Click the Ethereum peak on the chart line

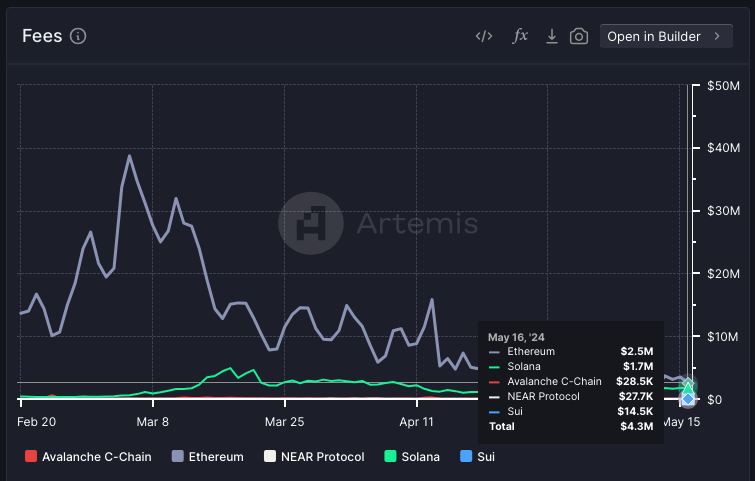(129, 156)
